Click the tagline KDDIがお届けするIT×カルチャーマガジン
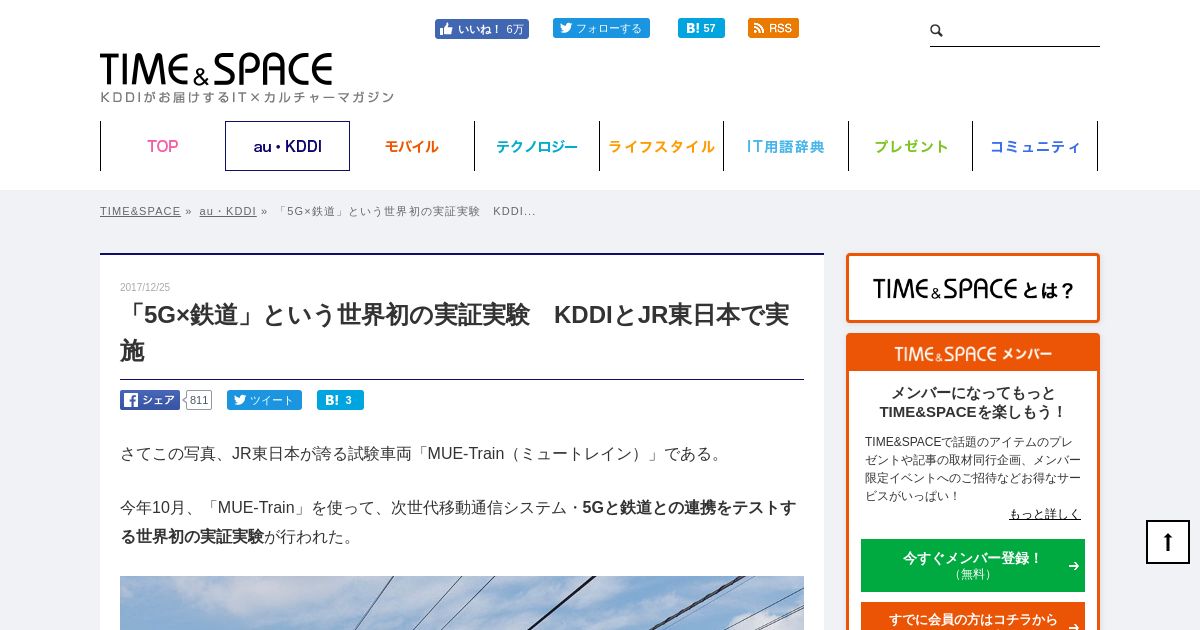 coord(247,97)
